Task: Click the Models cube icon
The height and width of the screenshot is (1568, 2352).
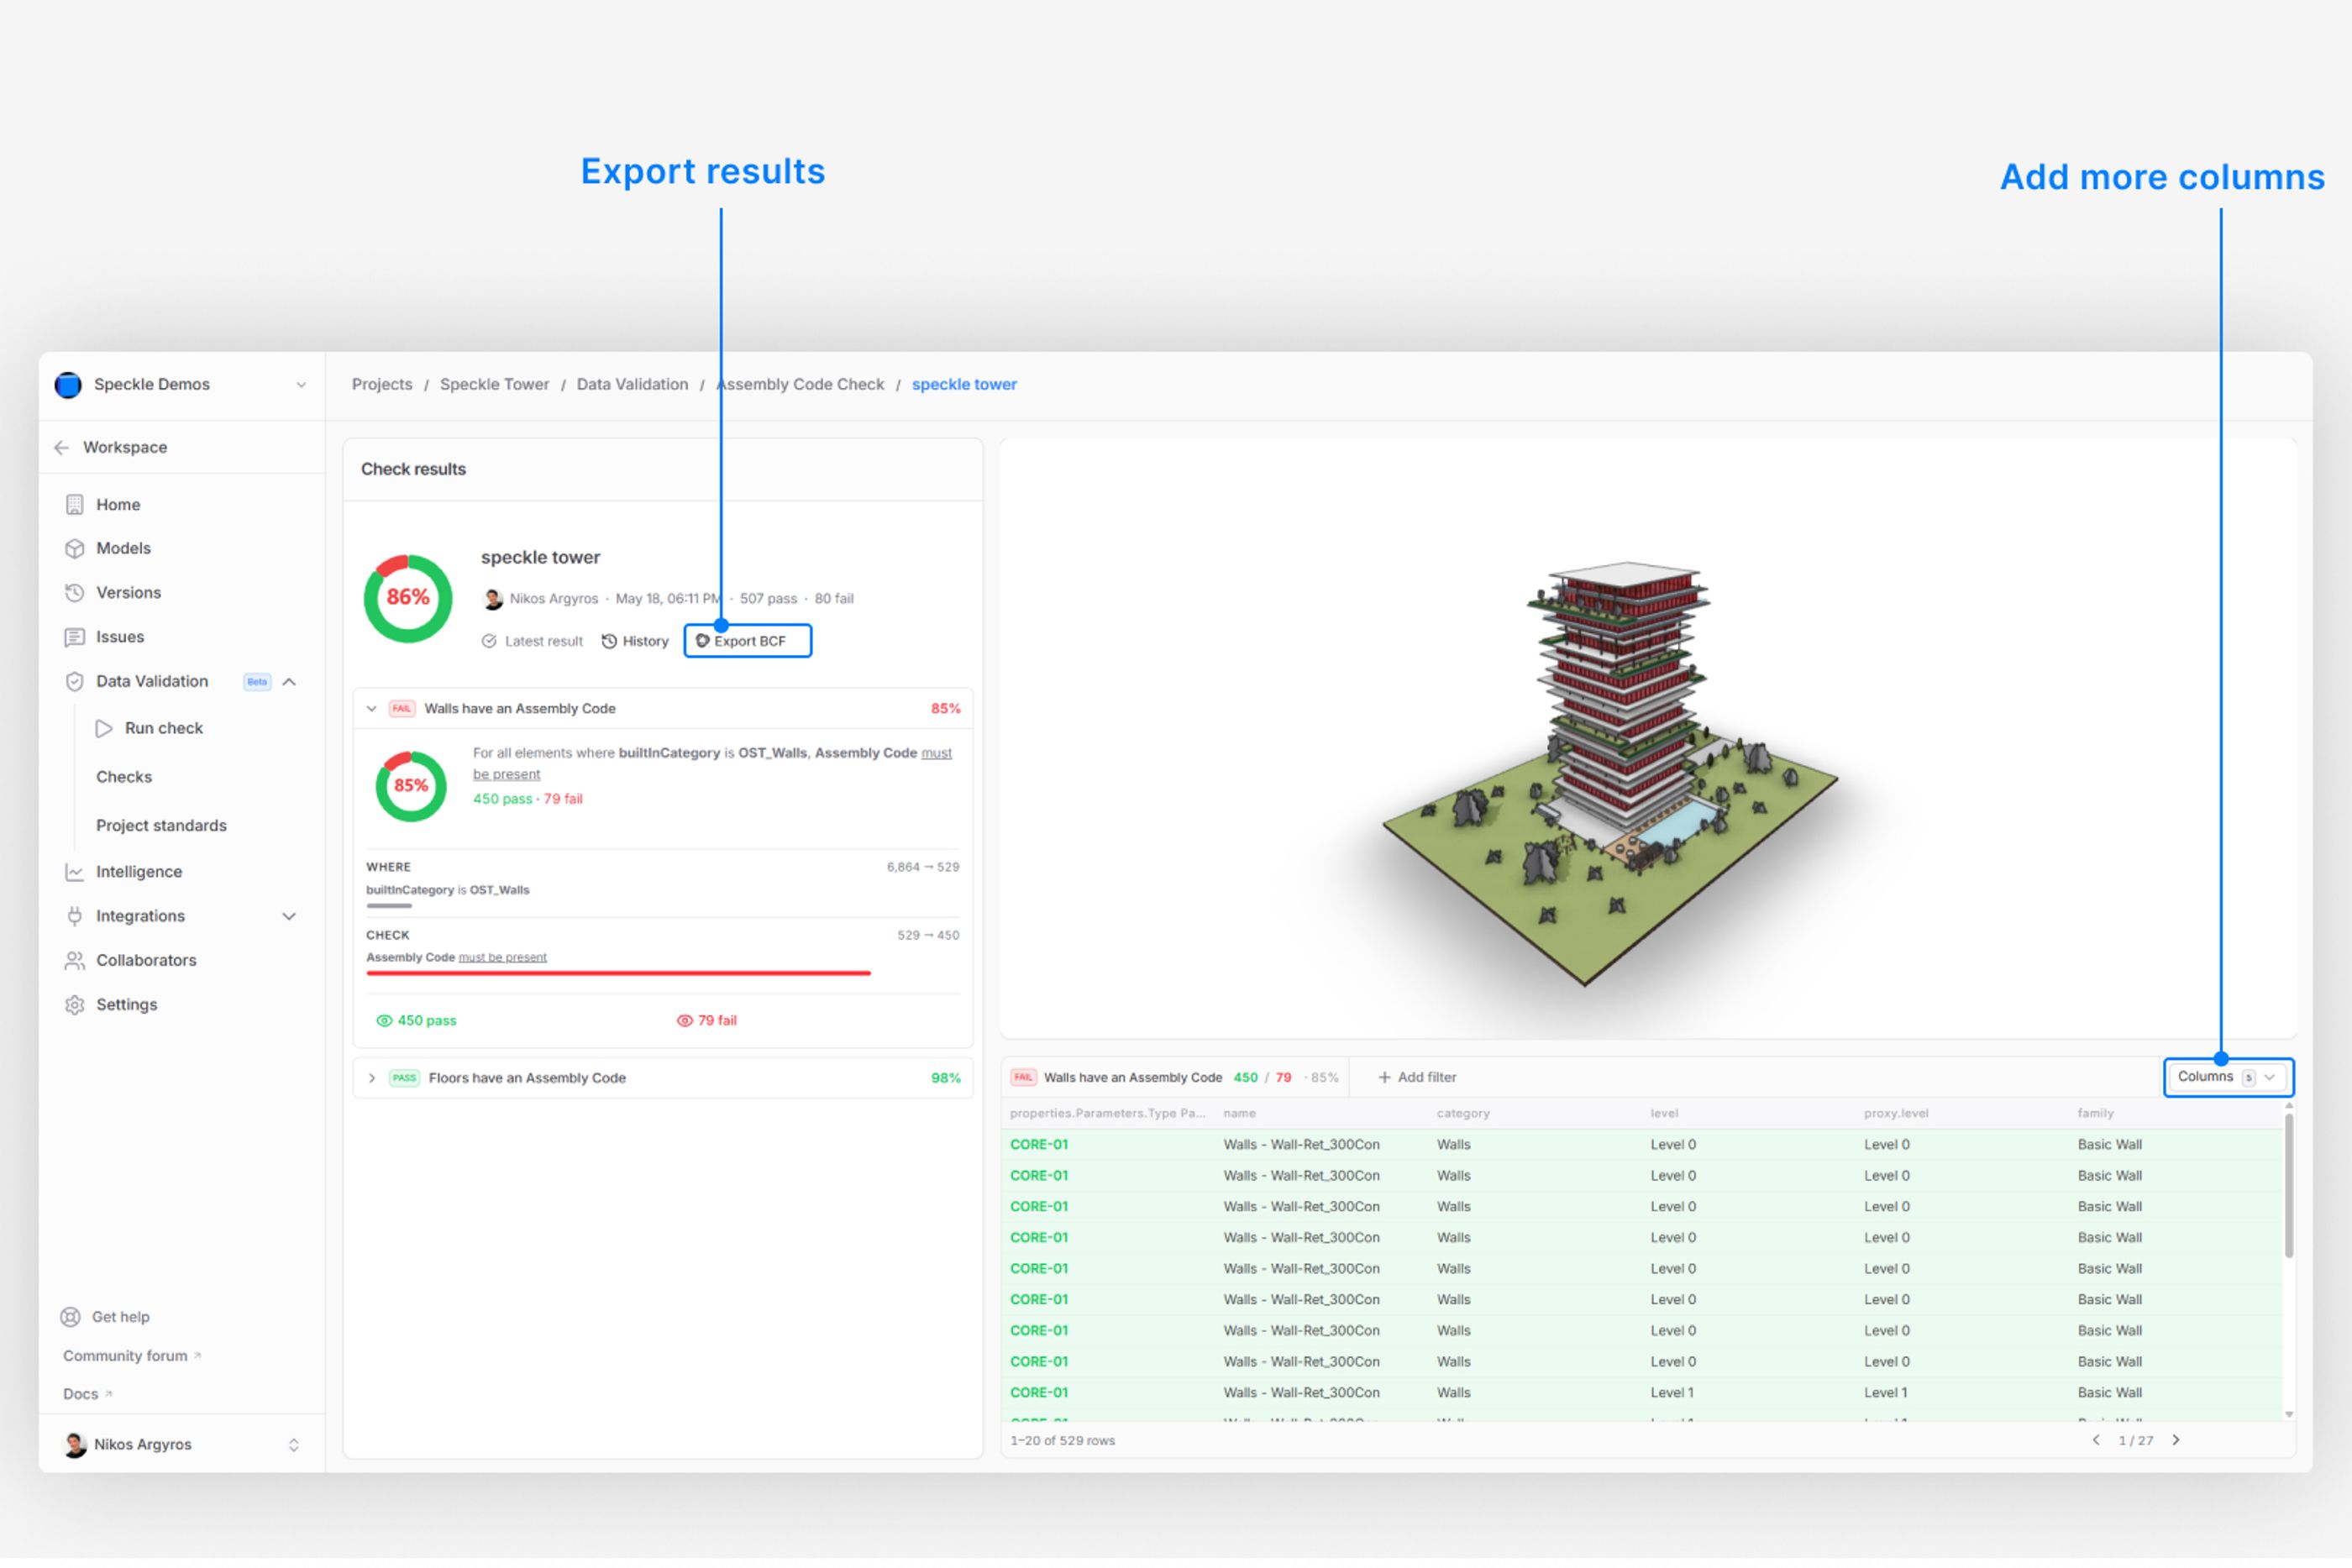Action: click(75, 549)
